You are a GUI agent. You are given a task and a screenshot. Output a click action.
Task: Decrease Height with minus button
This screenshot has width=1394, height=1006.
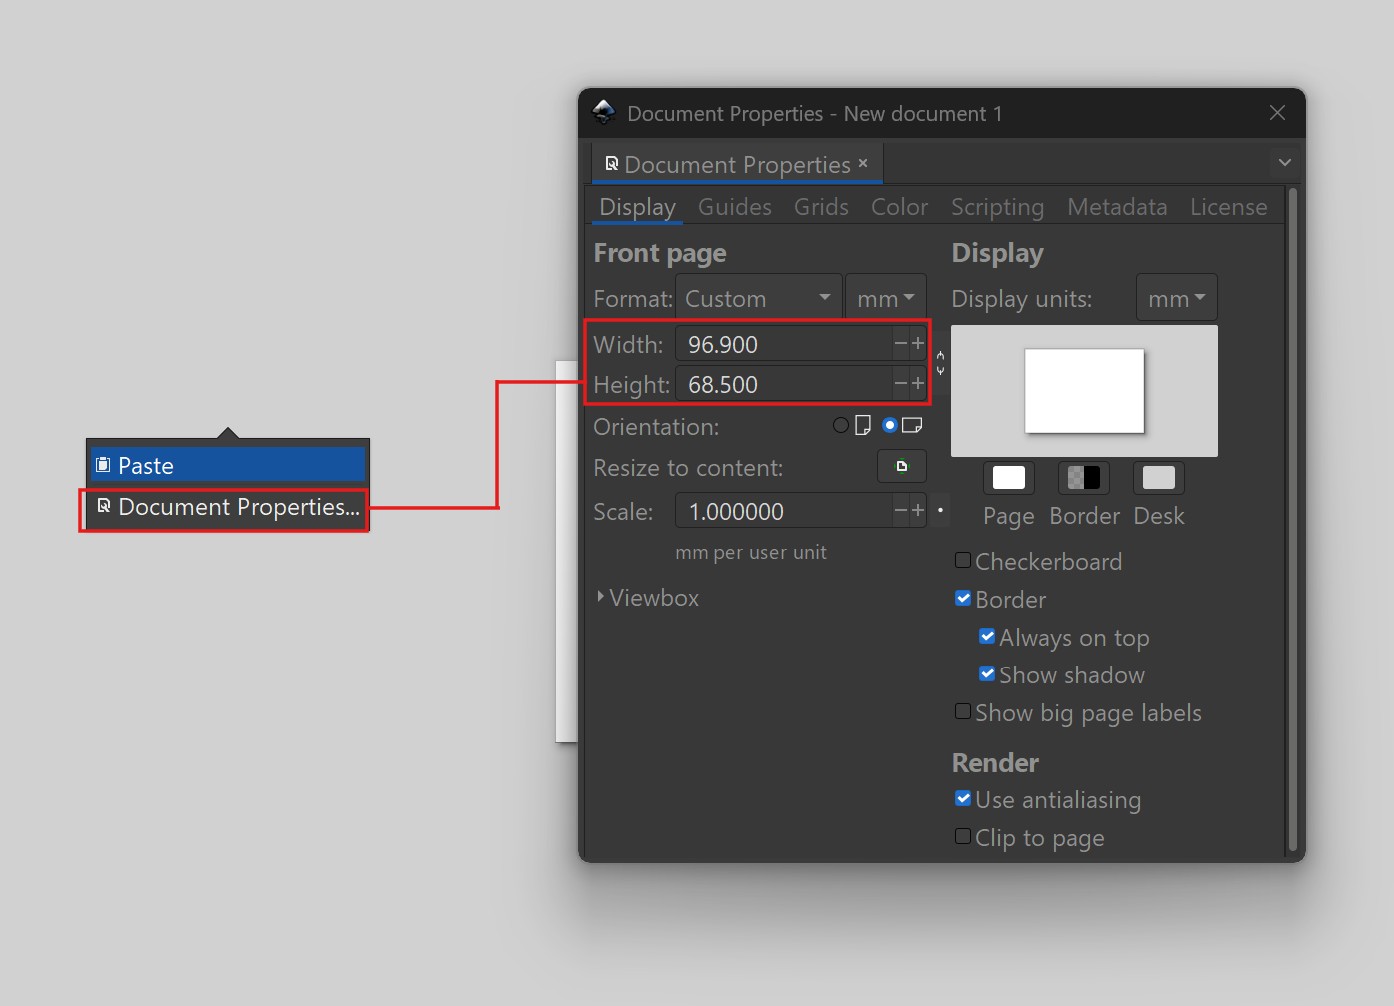point(901,384)
